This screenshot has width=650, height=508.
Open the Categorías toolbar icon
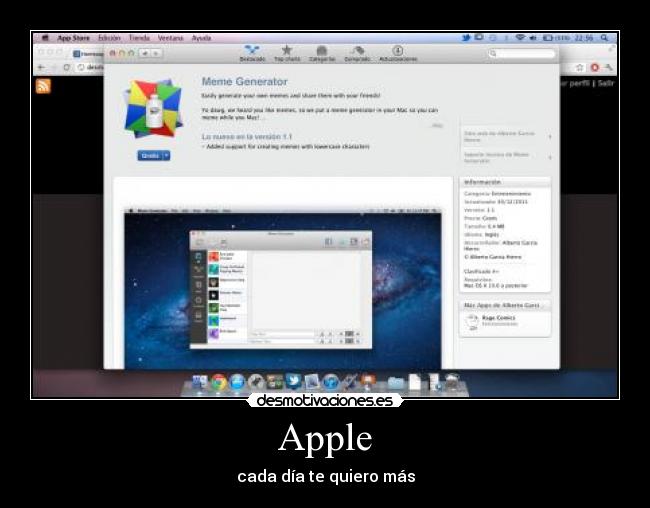coord(322,51)
